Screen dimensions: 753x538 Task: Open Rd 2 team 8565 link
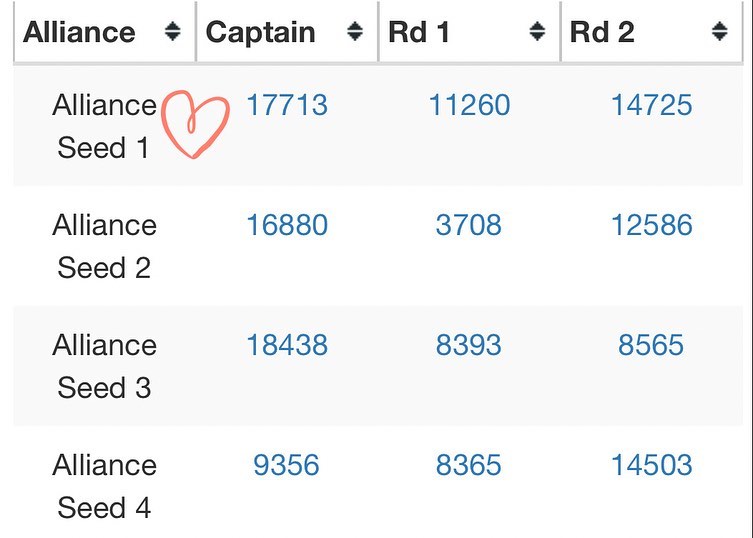[x=651, y=345]
